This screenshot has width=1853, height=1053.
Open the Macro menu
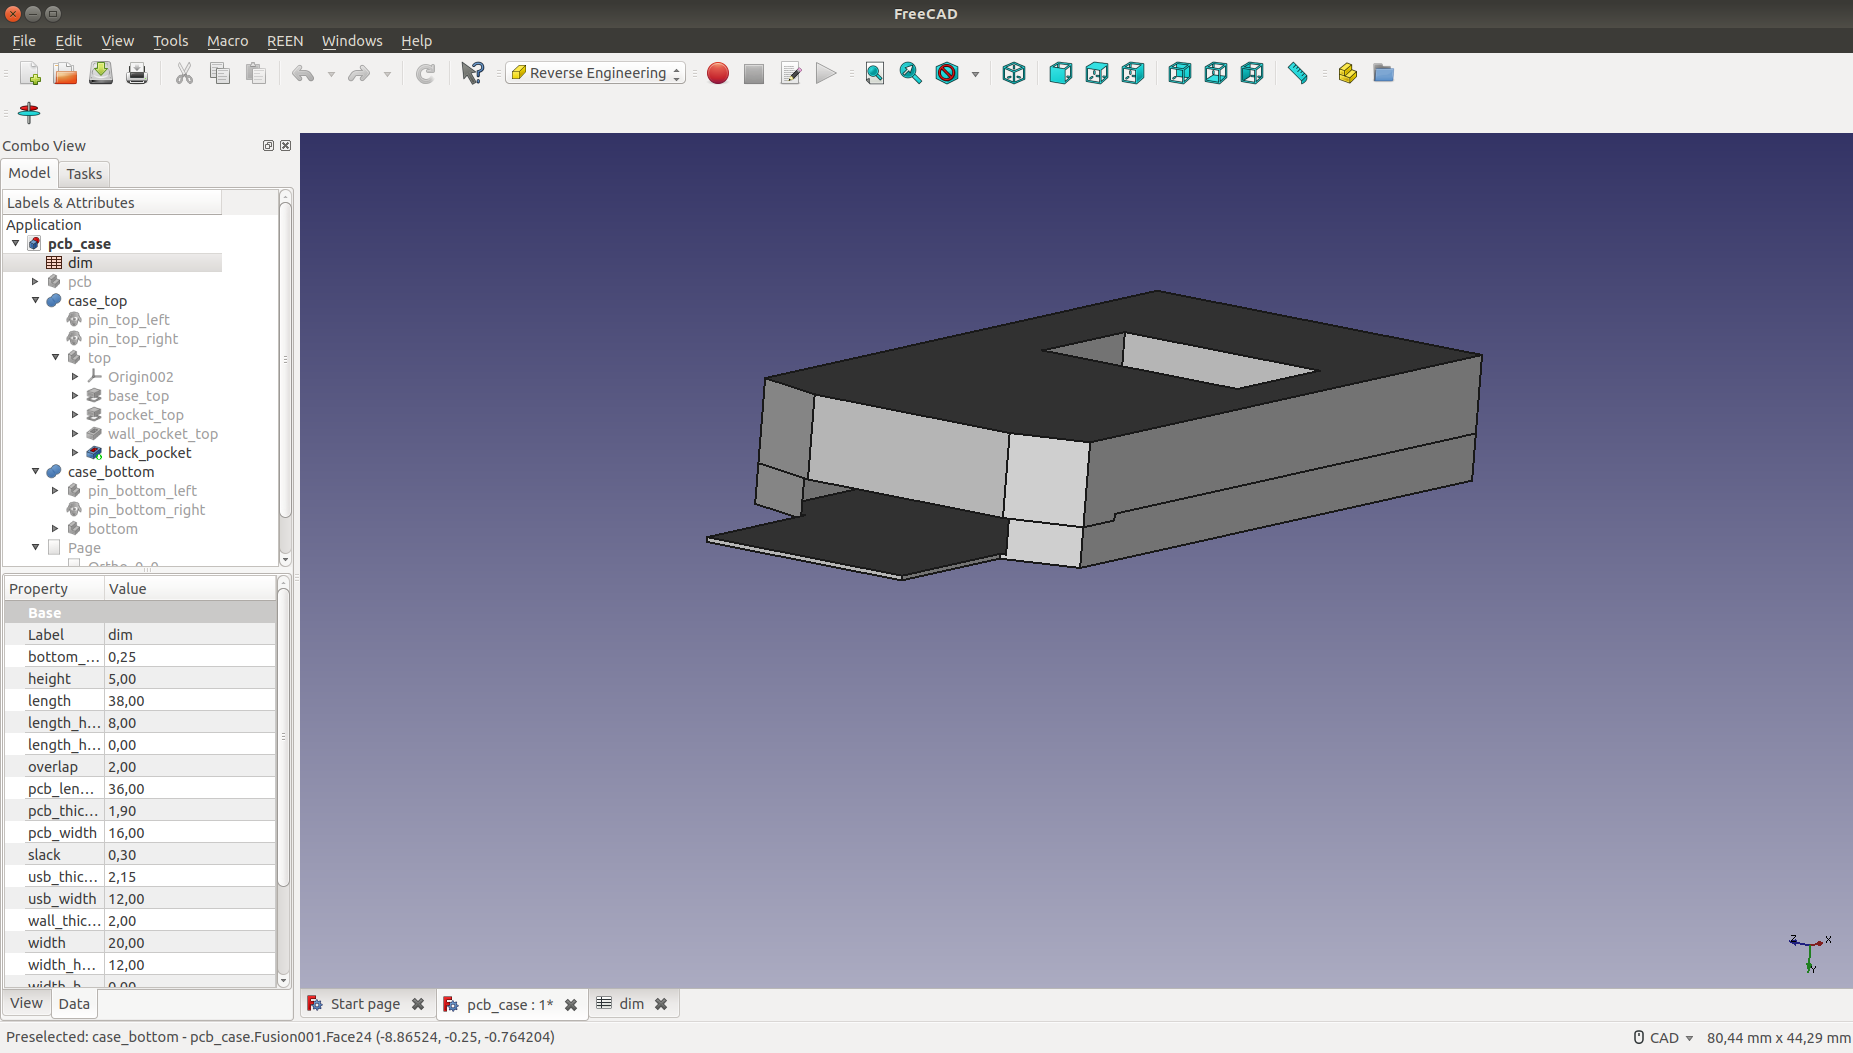coord(227,41)
